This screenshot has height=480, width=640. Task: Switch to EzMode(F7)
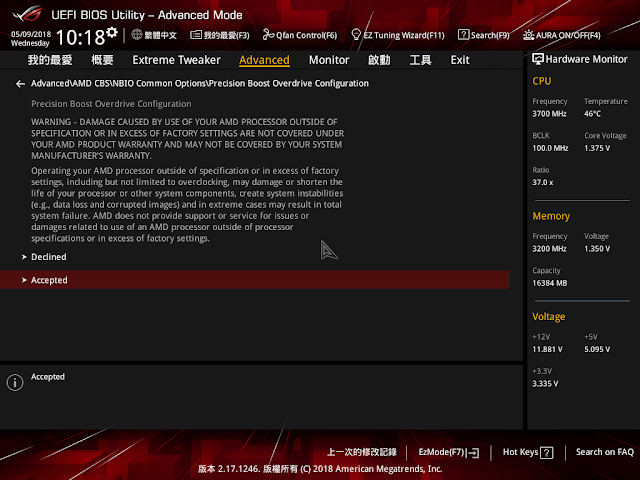coord(441,452)
